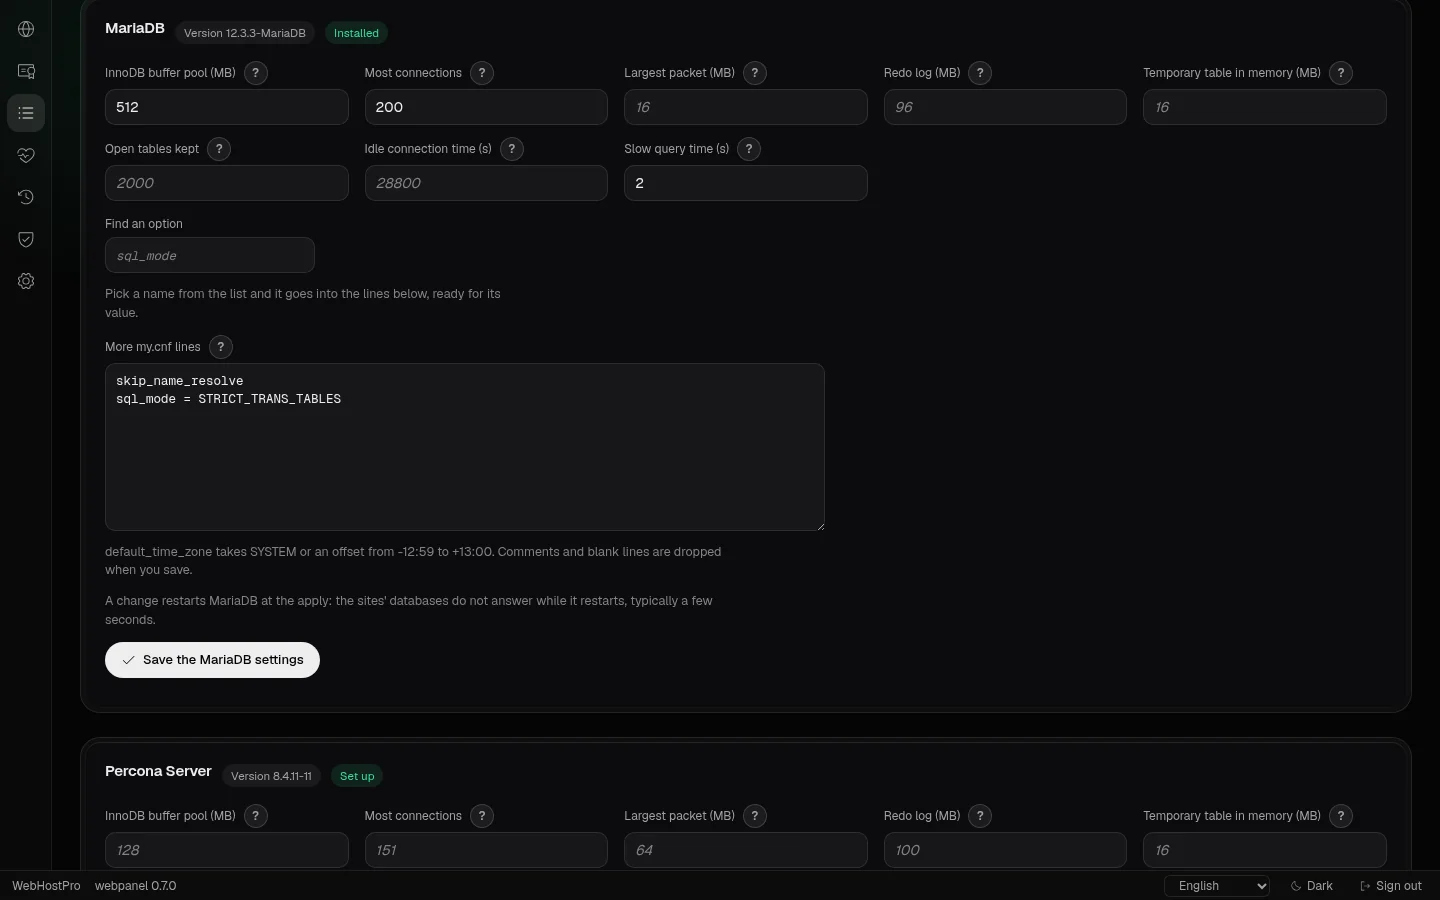Toggle the Dark theme switch
Image resolution: width=1440 pixels, height=900 pixels.
pos(1312,886)
